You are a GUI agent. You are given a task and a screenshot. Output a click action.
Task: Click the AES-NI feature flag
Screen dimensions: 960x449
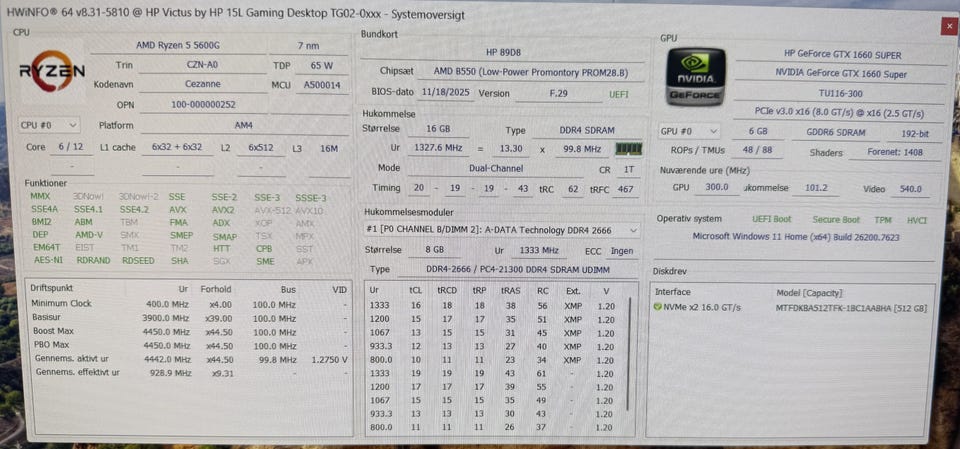point(47,260)
